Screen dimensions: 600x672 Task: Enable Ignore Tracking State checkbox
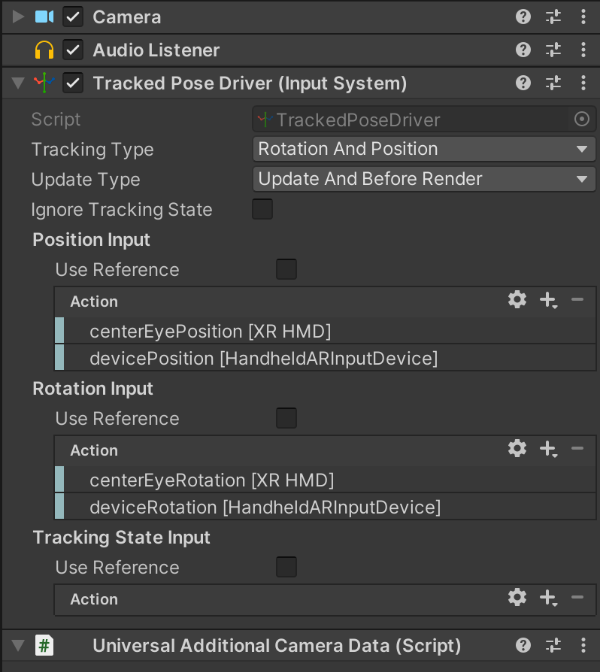[262, 209]
